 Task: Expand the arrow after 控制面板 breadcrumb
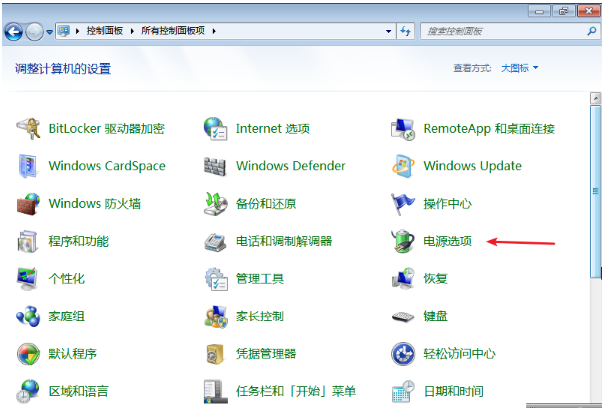coord(132,31)
